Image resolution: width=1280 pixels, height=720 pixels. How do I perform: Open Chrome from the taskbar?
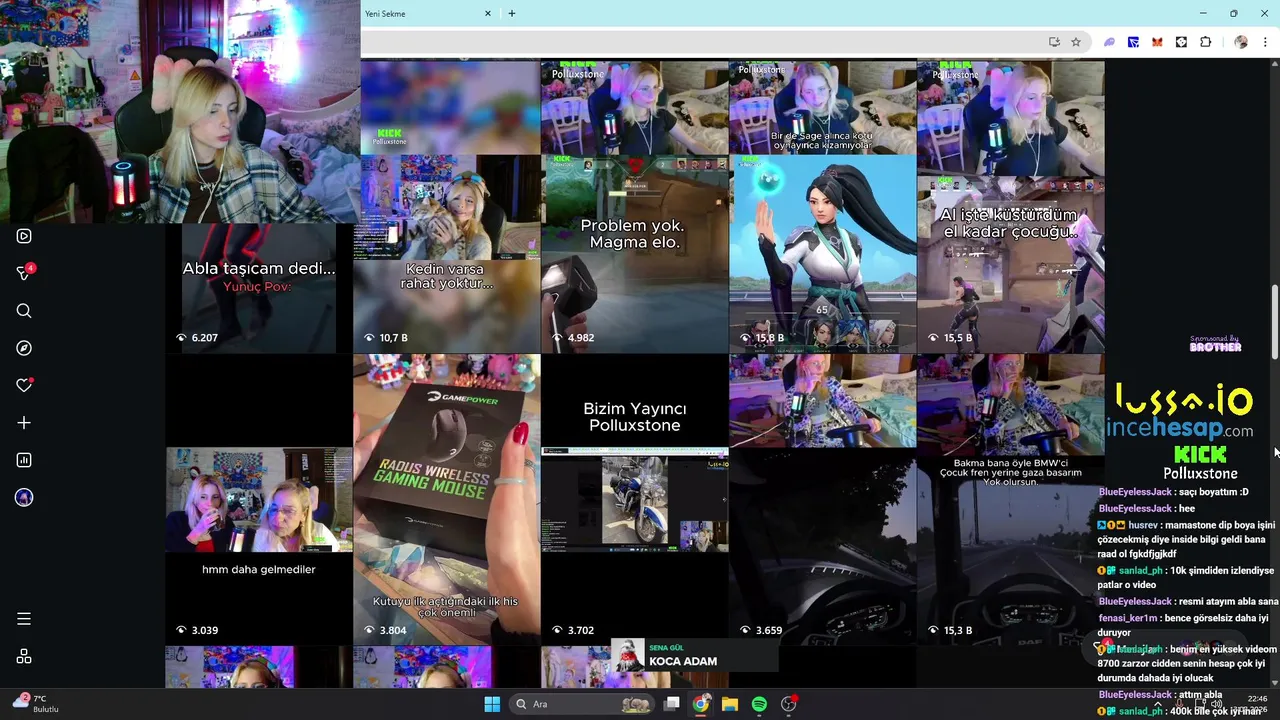[701, 704]
